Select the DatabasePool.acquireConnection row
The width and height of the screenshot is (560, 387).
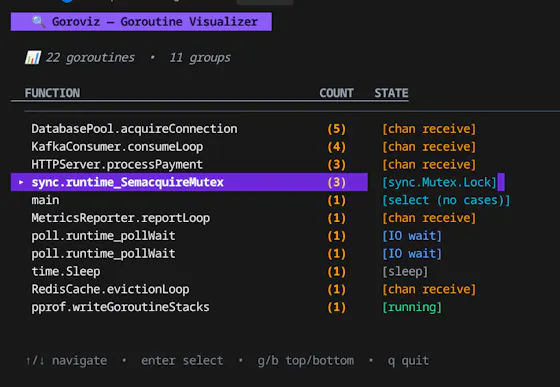[254, 129]
